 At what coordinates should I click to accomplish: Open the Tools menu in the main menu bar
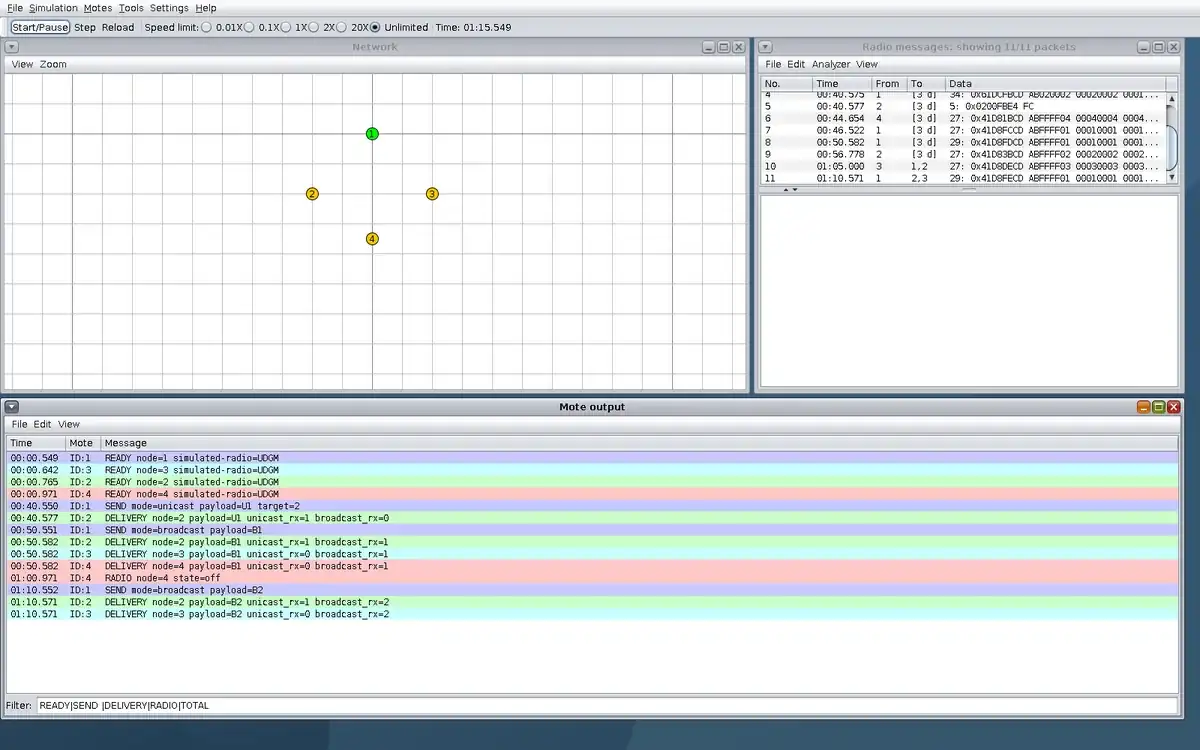[131, 8]
